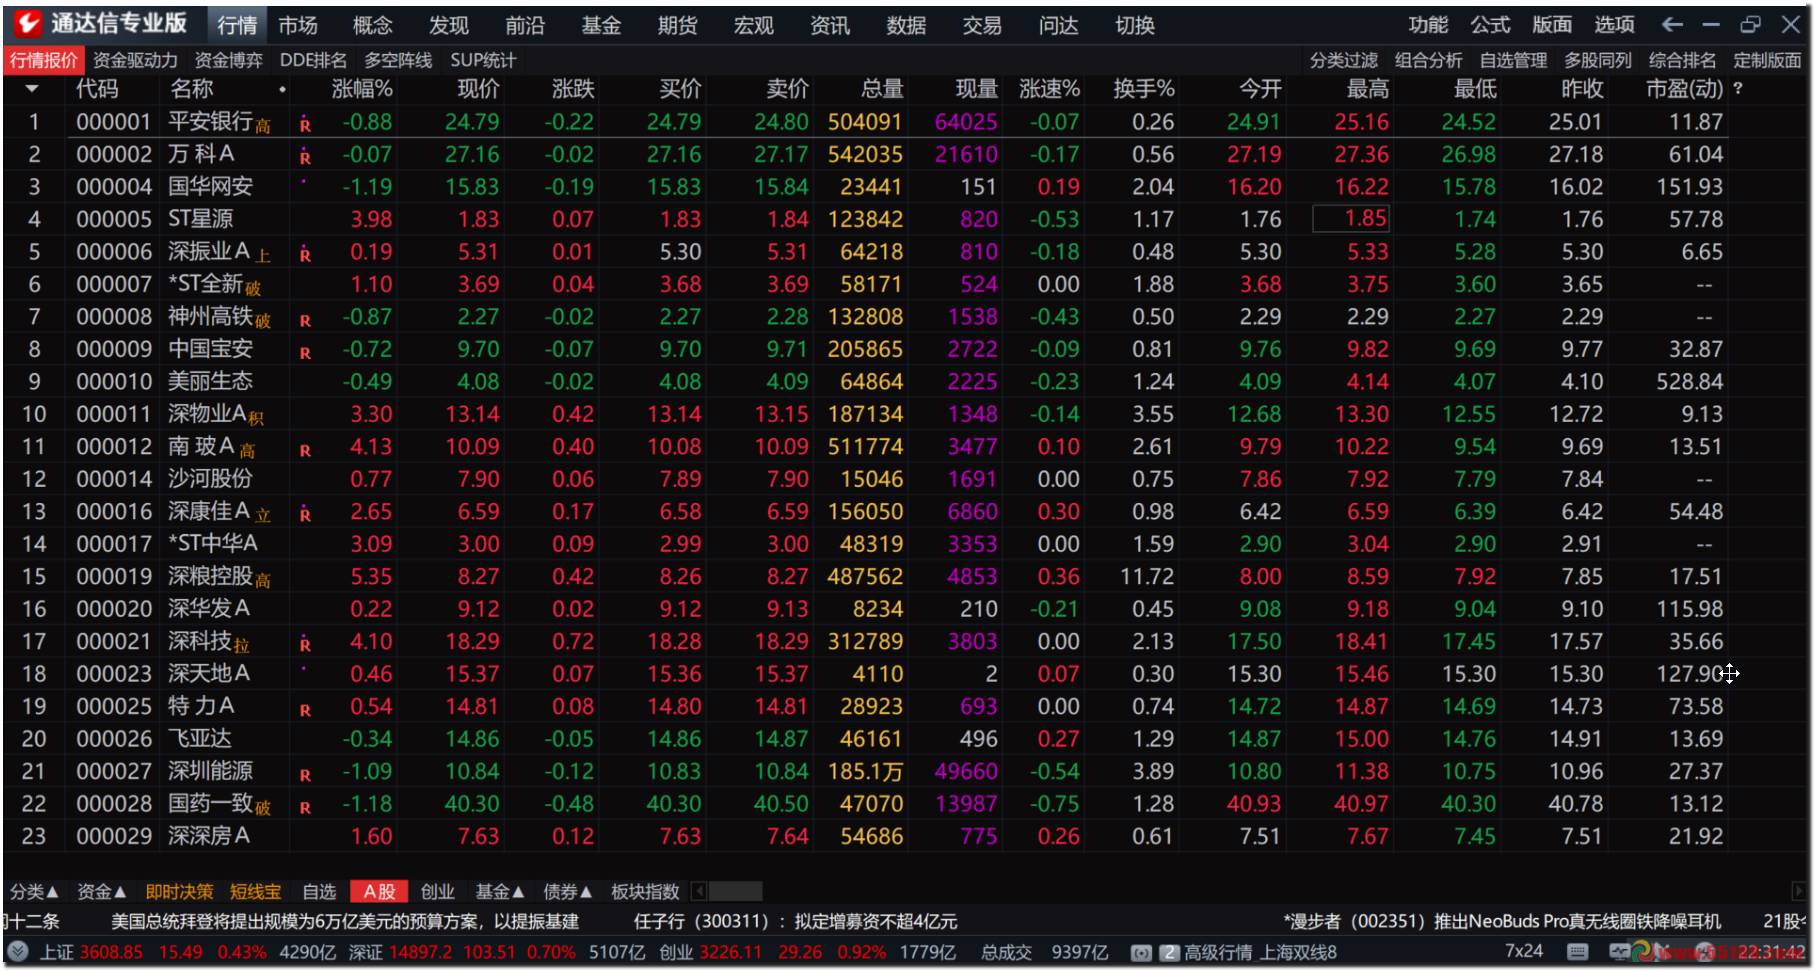
Task: Sort by the 总量 column header
Action: click(x=882, y=89)
